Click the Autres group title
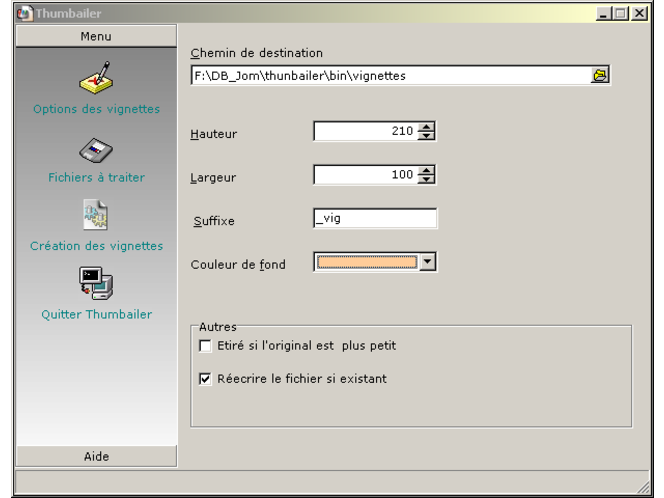 pos(218,327)
